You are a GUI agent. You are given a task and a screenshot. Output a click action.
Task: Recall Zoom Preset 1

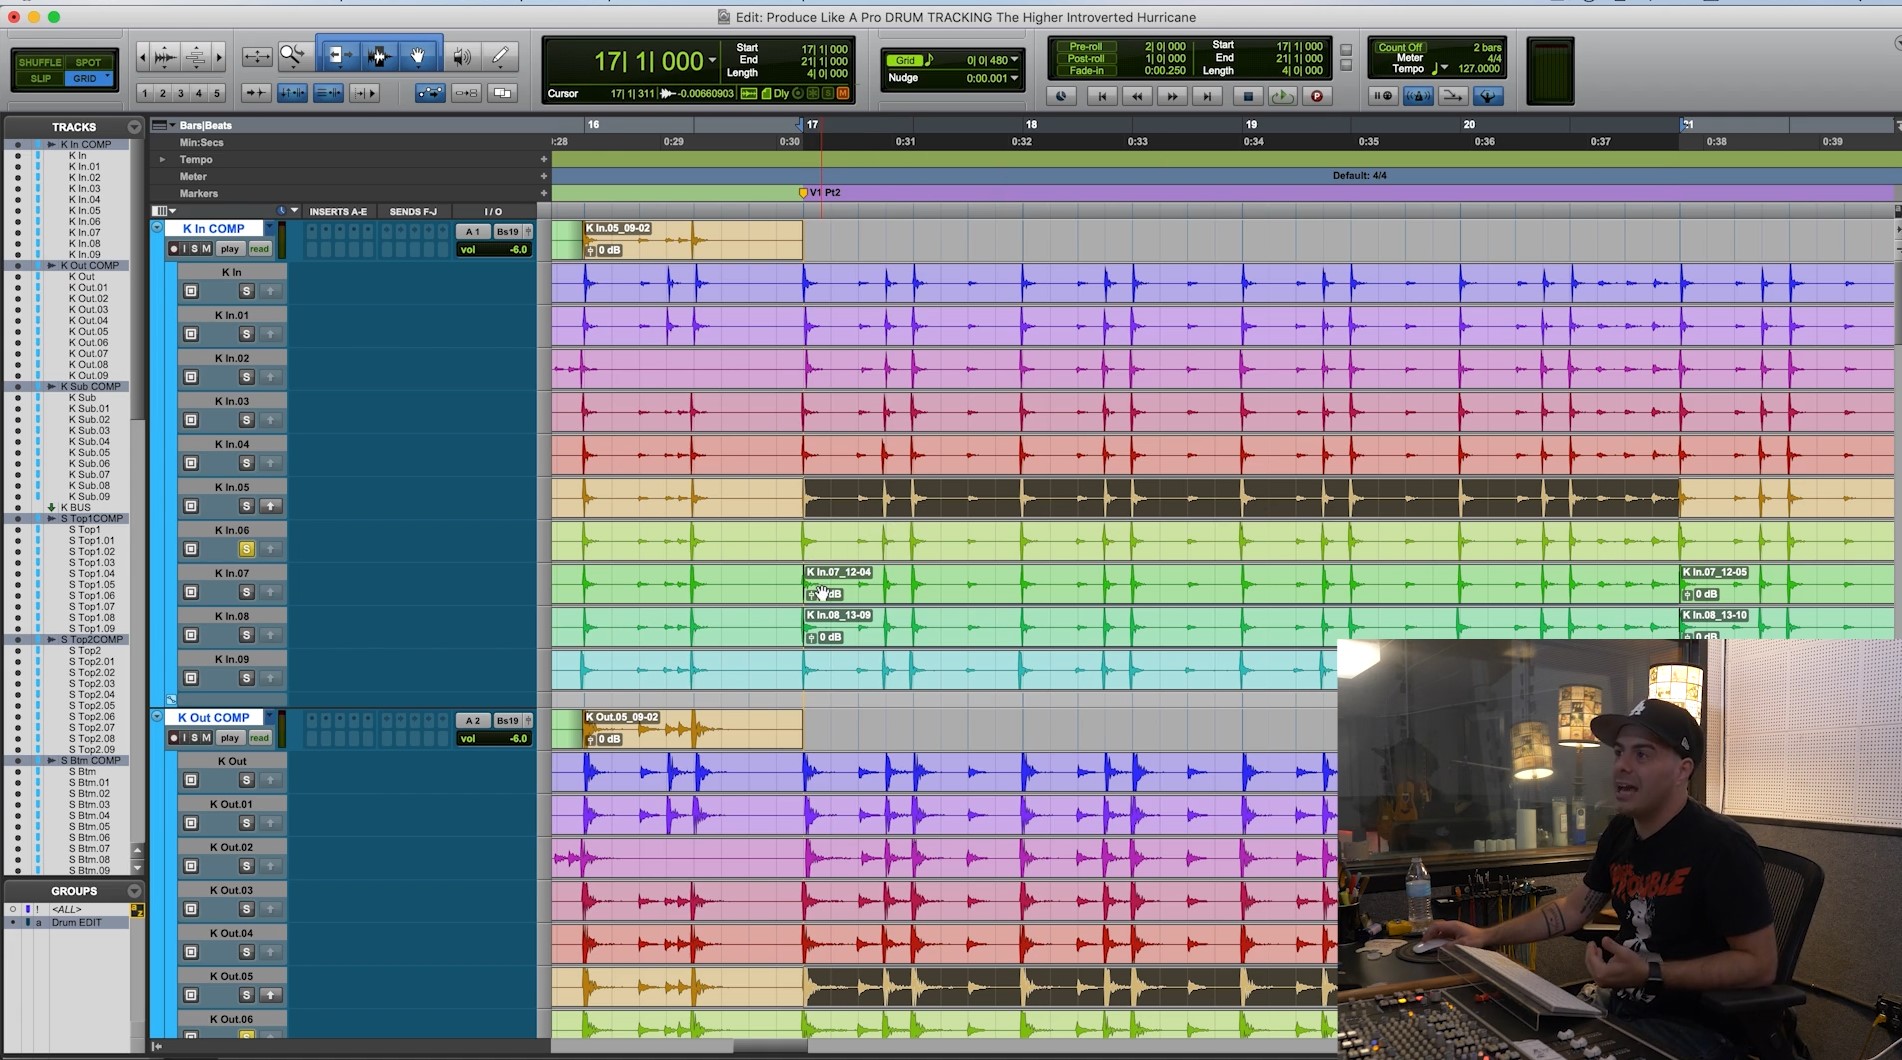tap(145, 94)
